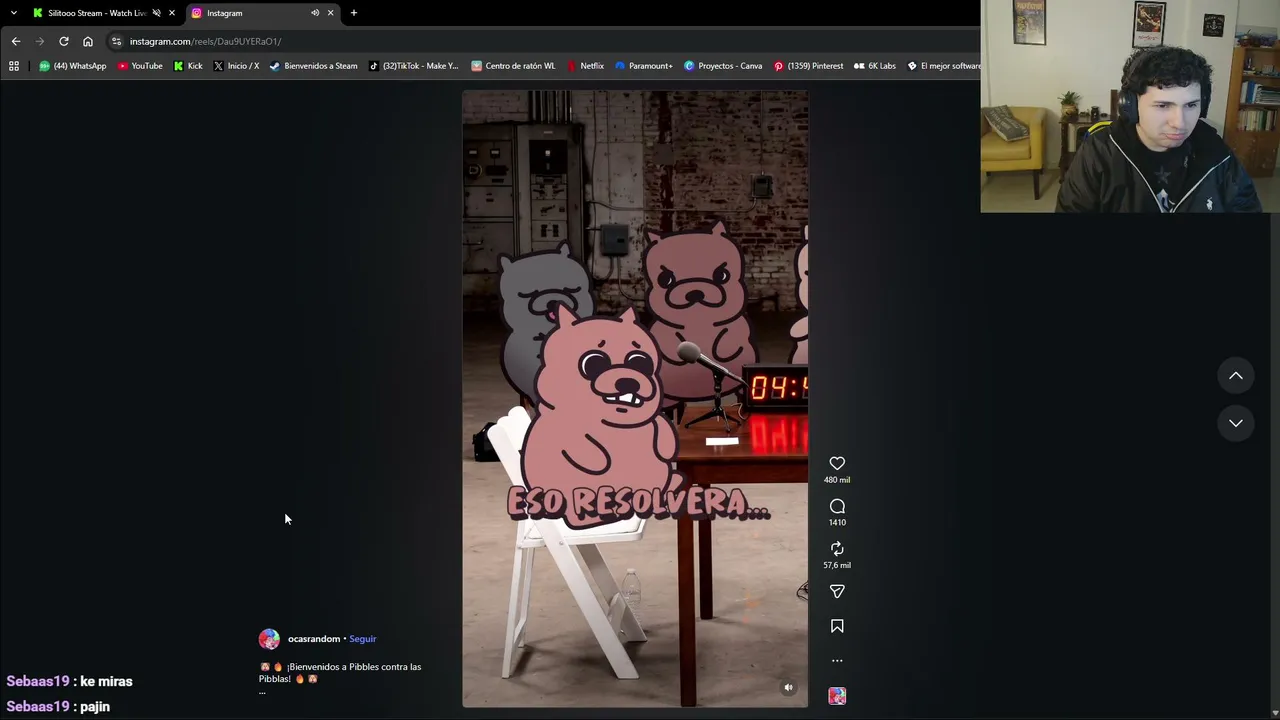Screen dimensions: 1280x720
Task: Repost the reel with the repost arrows icon
Action: point(837,549)
